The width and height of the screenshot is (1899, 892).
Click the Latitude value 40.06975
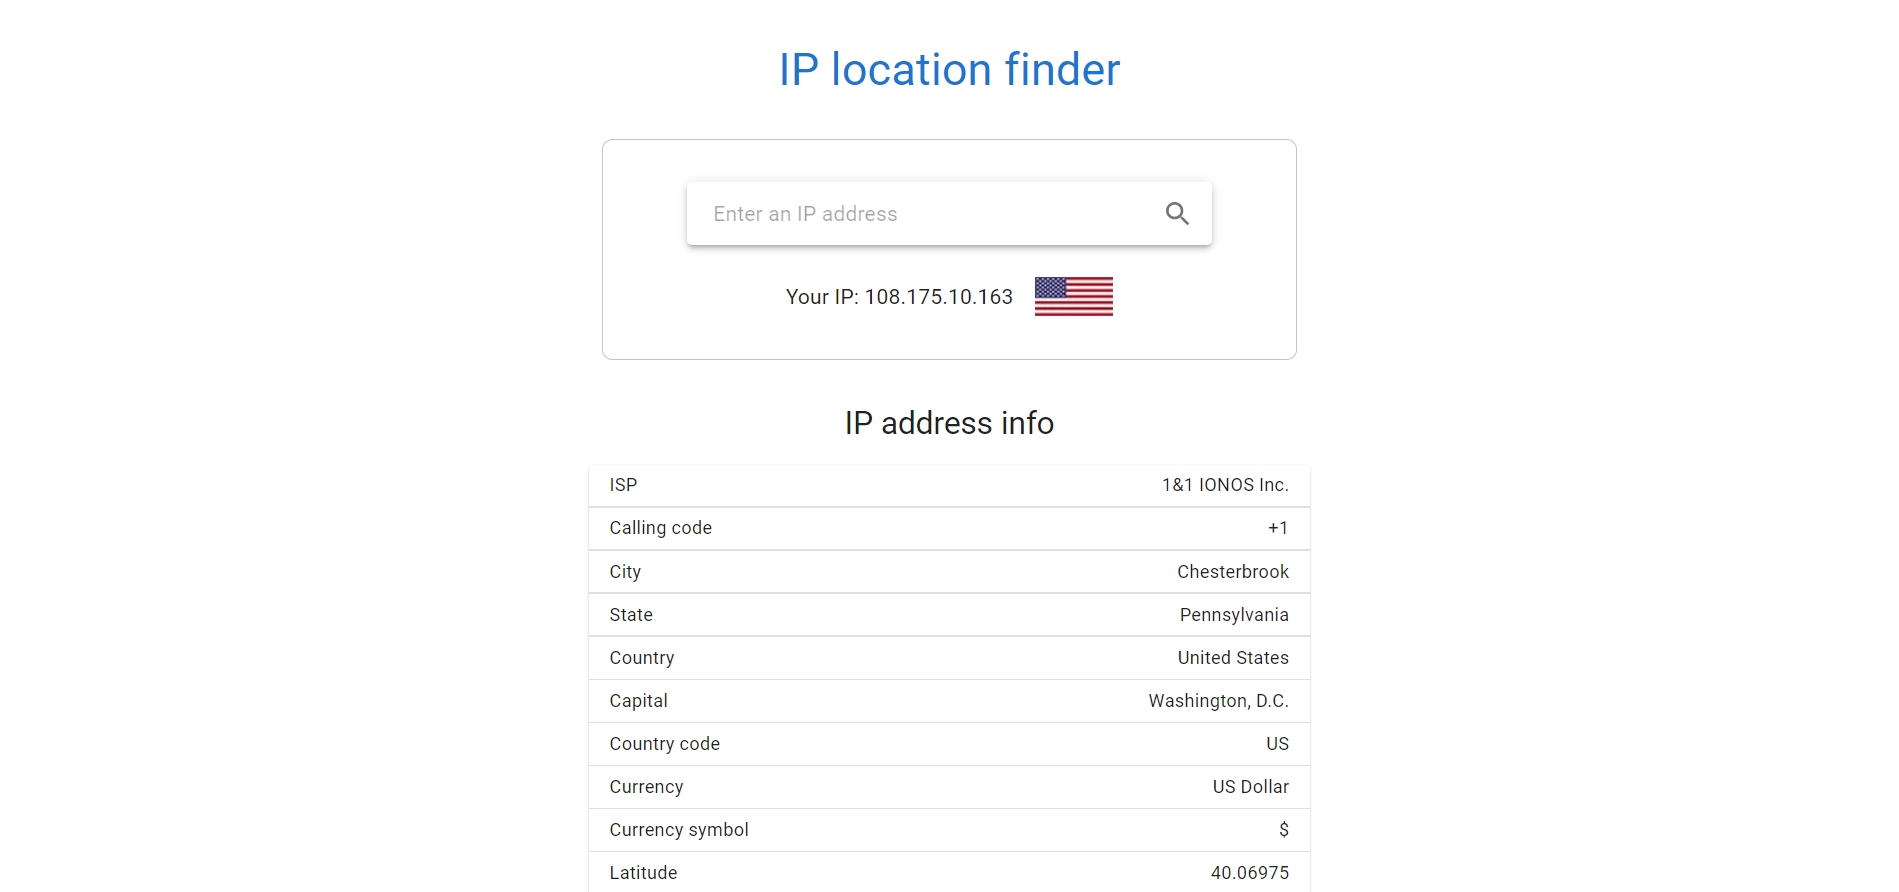click(x=1250, y=873)
